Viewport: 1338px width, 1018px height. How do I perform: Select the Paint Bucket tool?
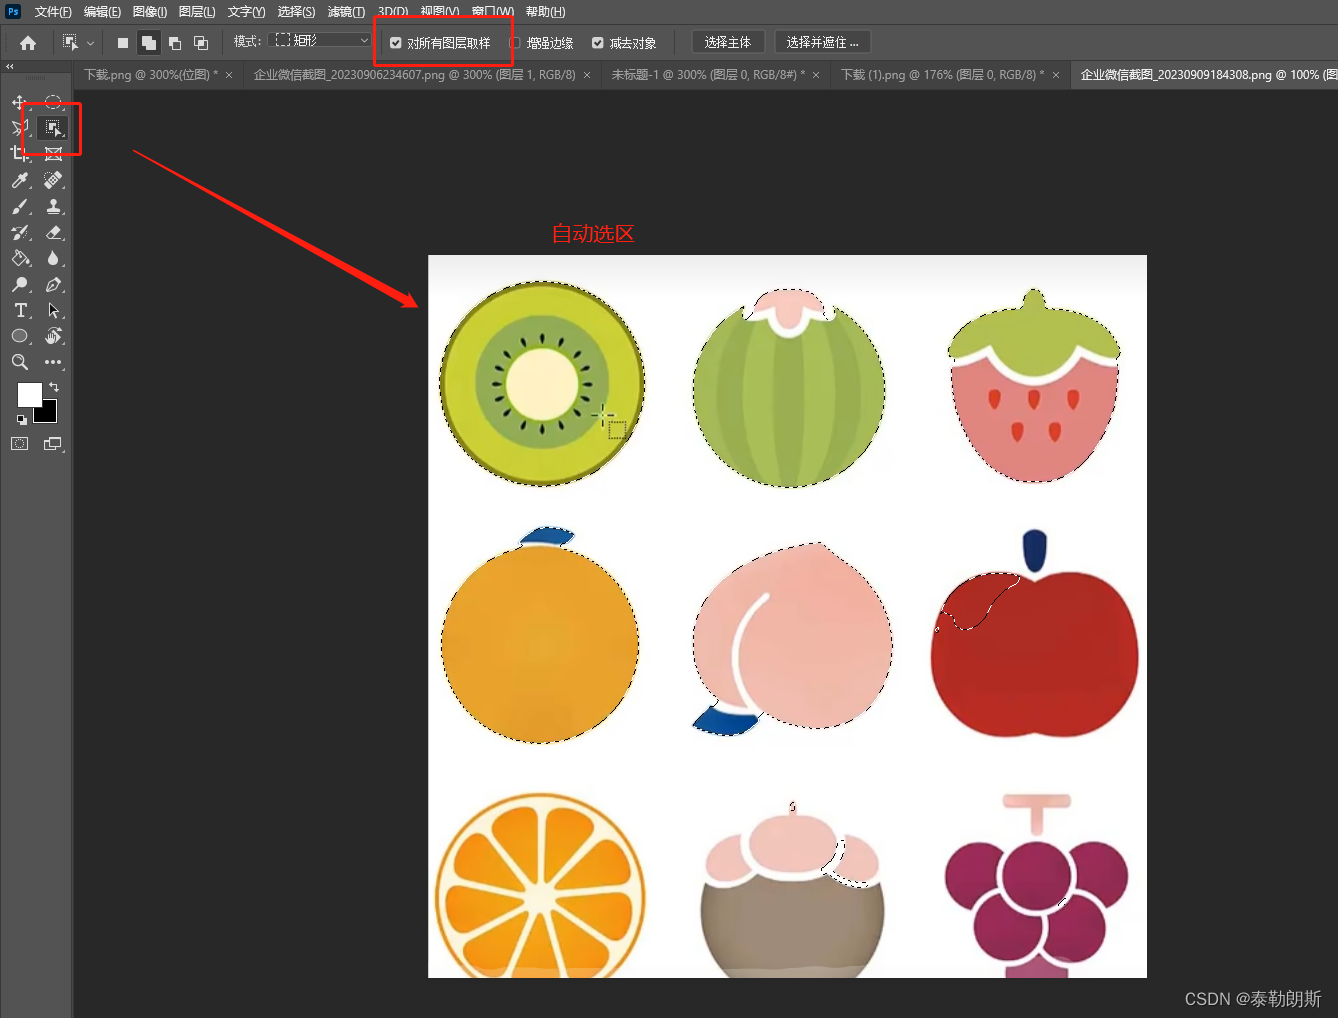tap(19, 258)
